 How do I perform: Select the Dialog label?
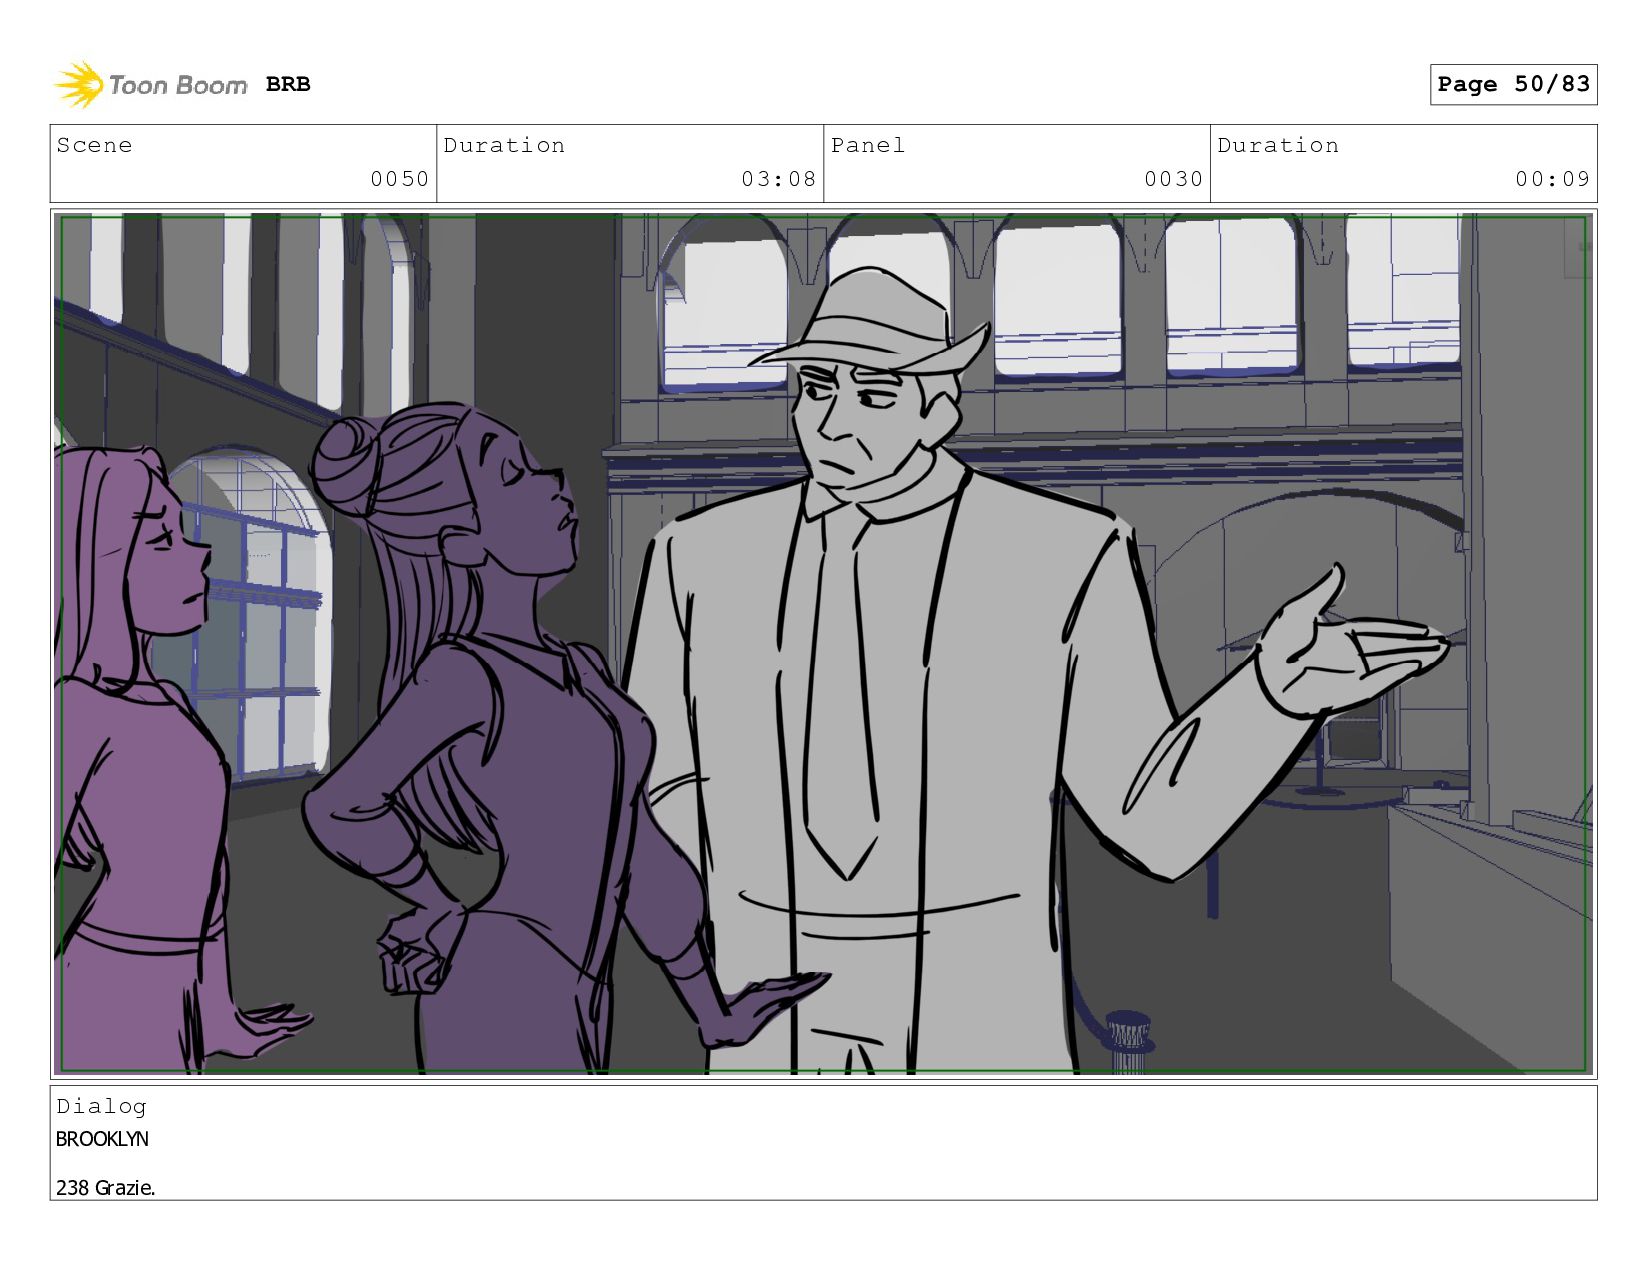pos(101,1106)
